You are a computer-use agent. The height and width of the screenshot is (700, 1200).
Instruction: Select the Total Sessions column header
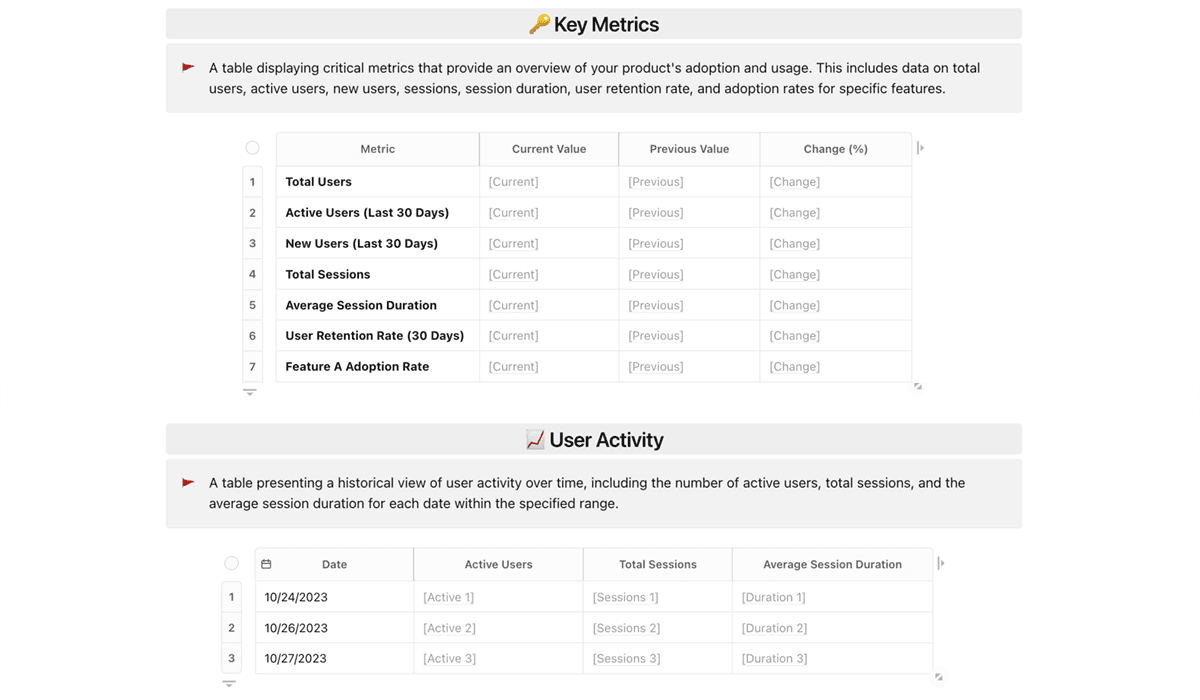pyautogui.click(x=657, y=564)
